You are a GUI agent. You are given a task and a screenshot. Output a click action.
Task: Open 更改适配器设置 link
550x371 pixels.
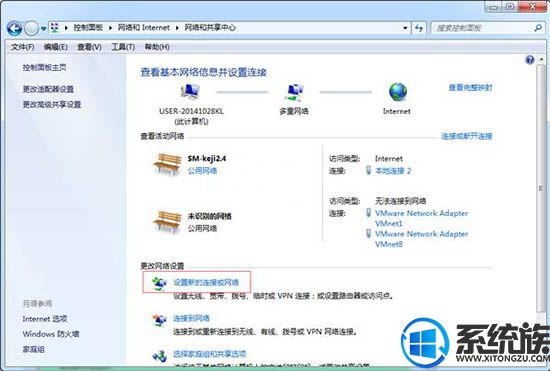[x=48, y=89]
